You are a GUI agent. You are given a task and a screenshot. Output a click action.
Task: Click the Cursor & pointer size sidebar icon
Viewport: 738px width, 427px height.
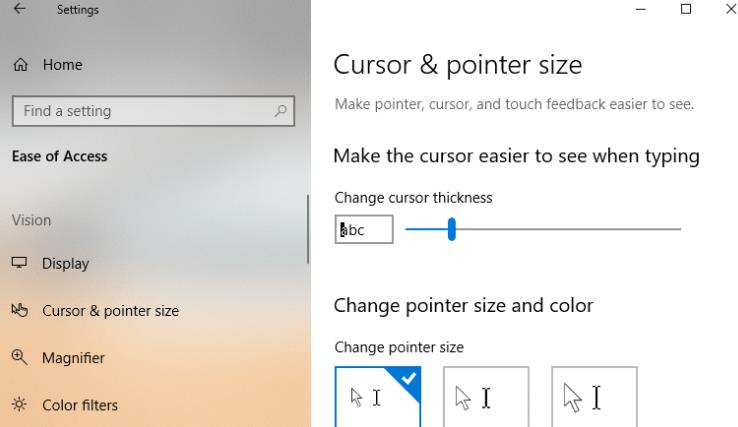click(20, 310)
